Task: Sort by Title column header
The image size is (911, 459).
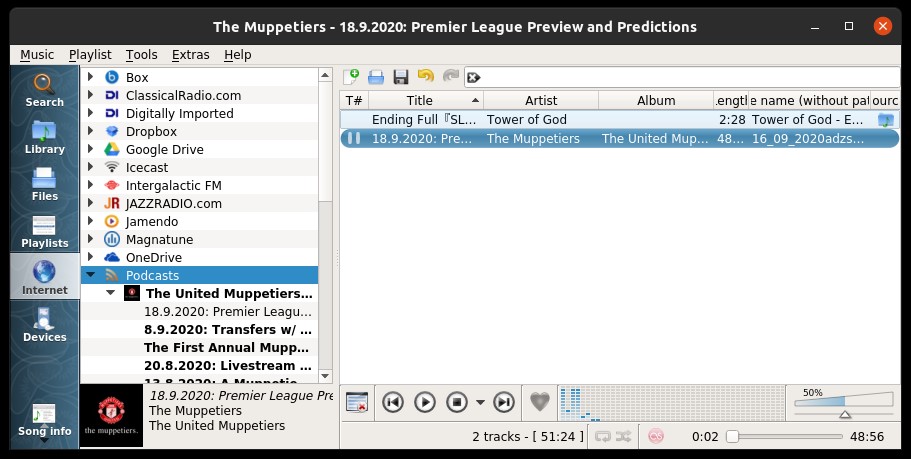Action: coord(426,101)
